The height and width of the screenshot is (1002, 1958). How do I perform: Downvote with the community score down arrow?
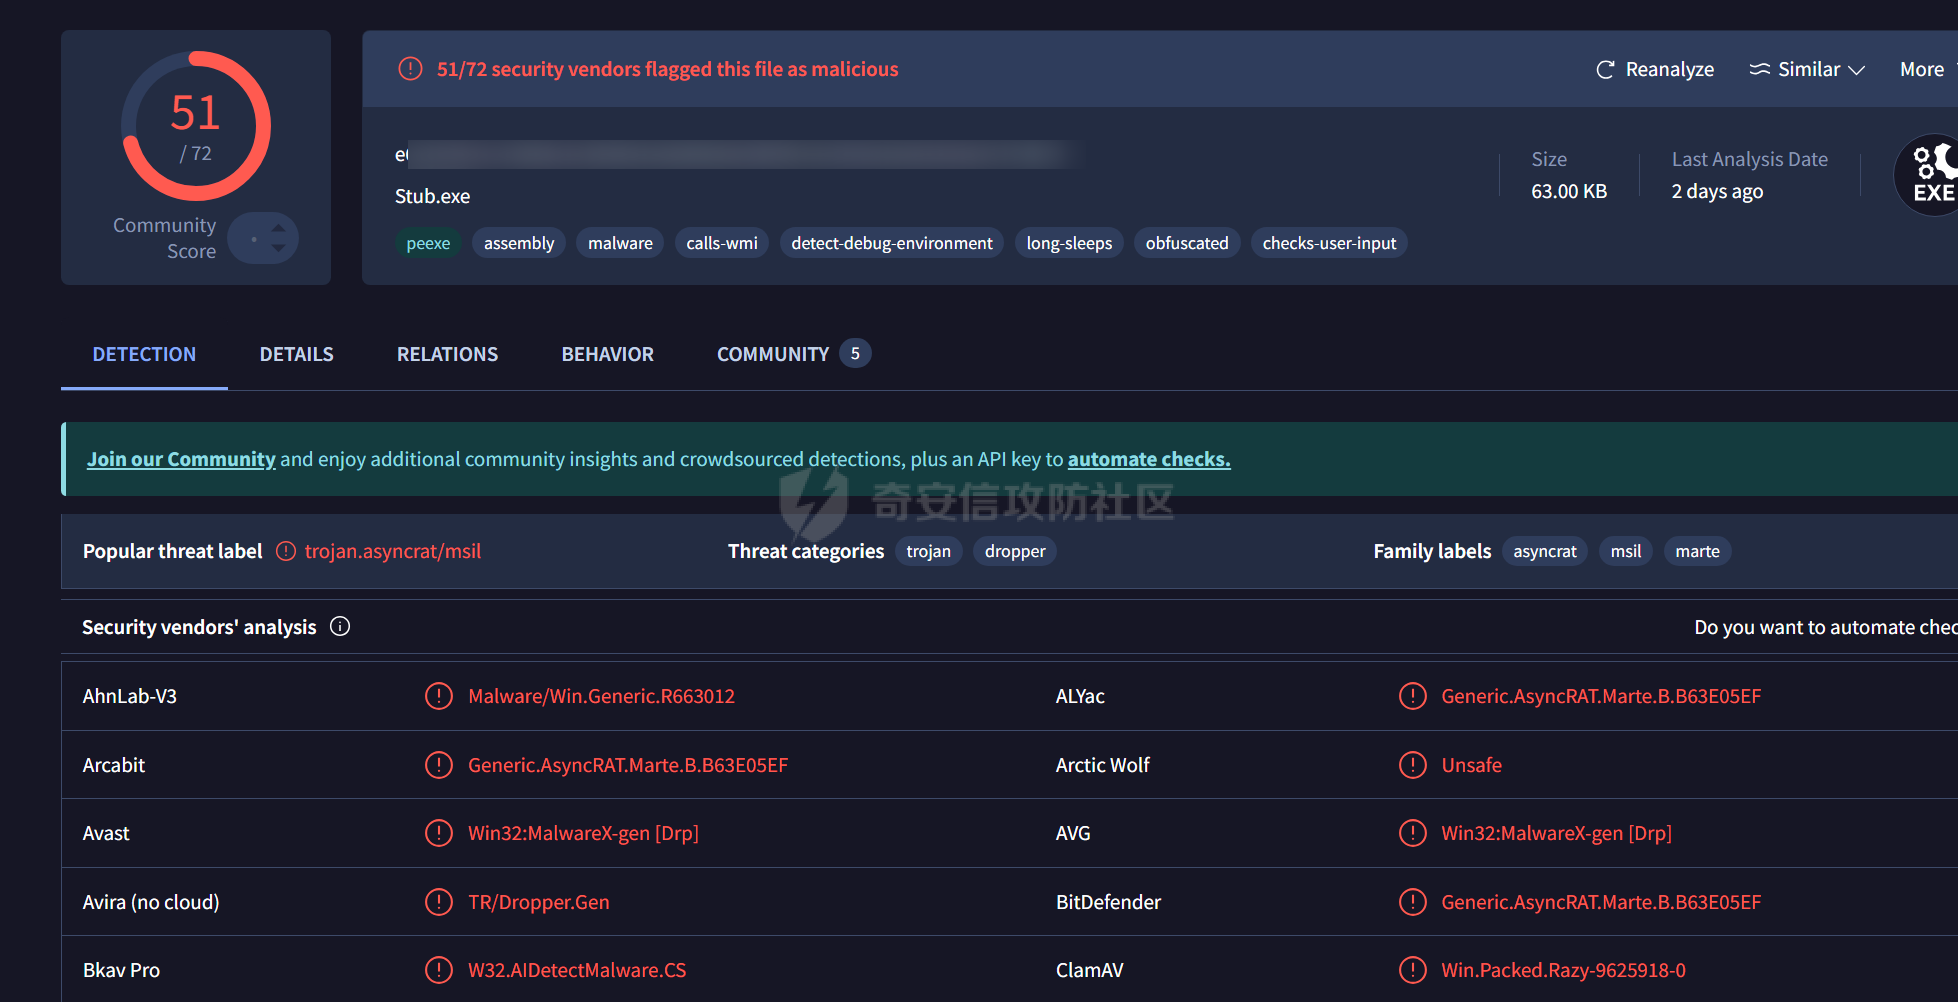[279, 247]
